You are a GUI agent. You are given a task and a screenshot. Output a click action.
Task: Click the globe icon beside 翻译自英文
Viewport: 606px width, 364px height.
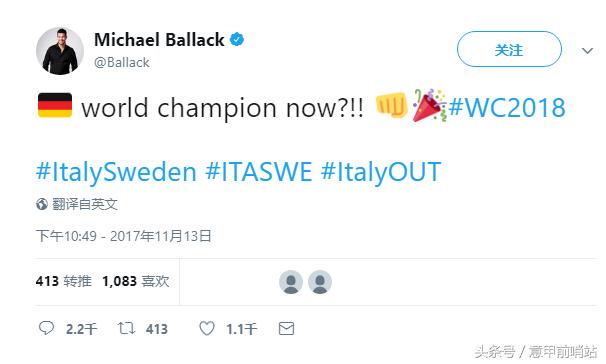point(42,204)
